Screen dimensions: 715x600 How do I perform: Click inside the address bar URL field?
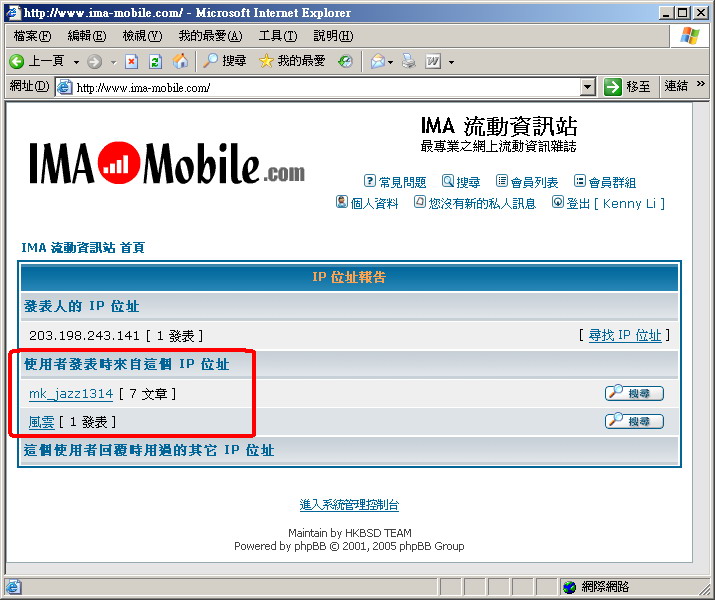coord(320,87)
